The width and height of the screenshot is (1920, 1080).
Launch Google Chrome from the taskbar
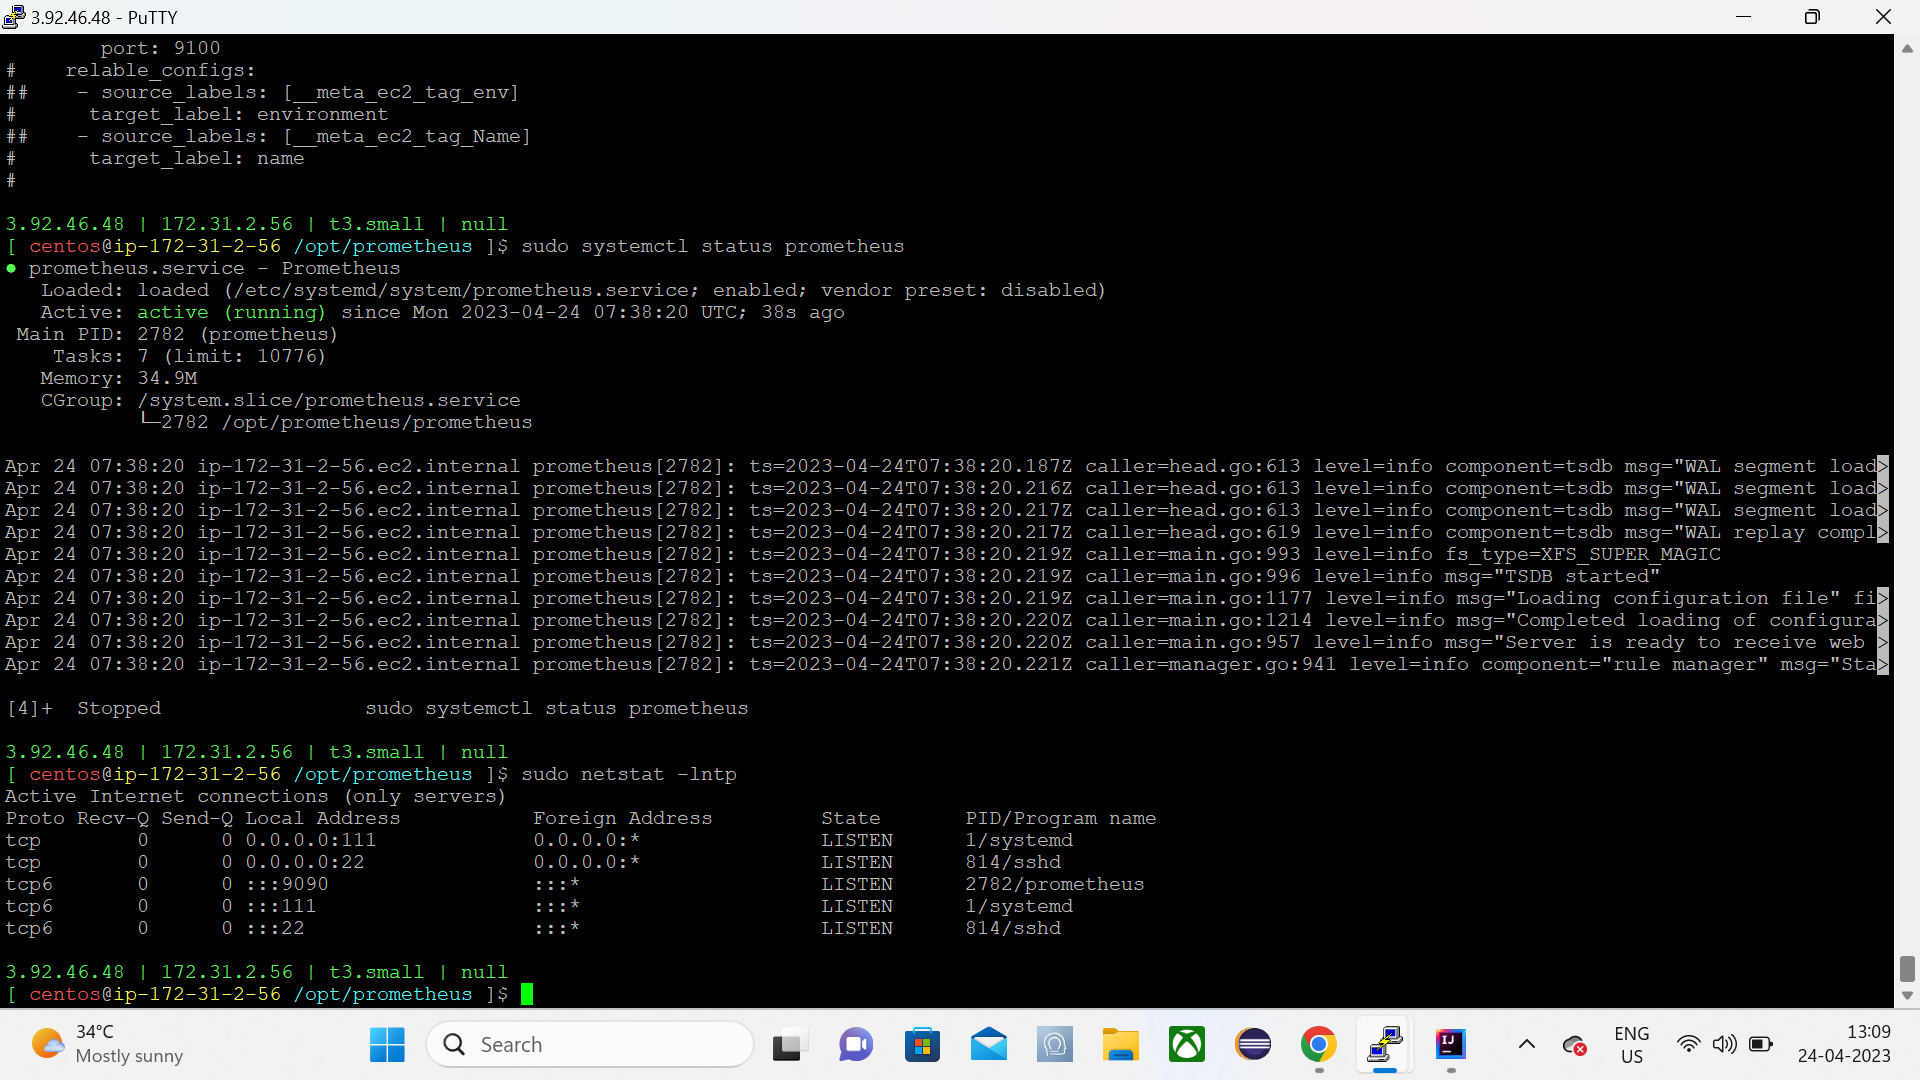point(1318,1044)
